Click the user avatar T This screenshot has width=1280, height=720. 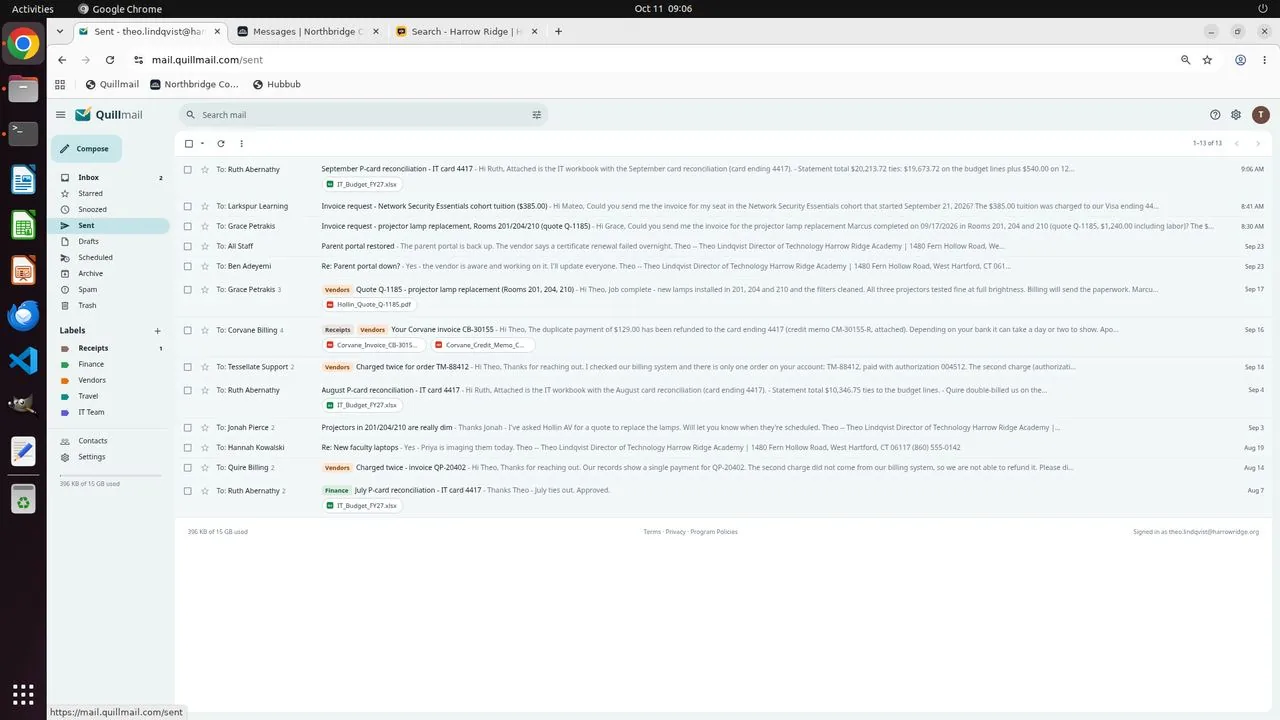click(1260, 115)
